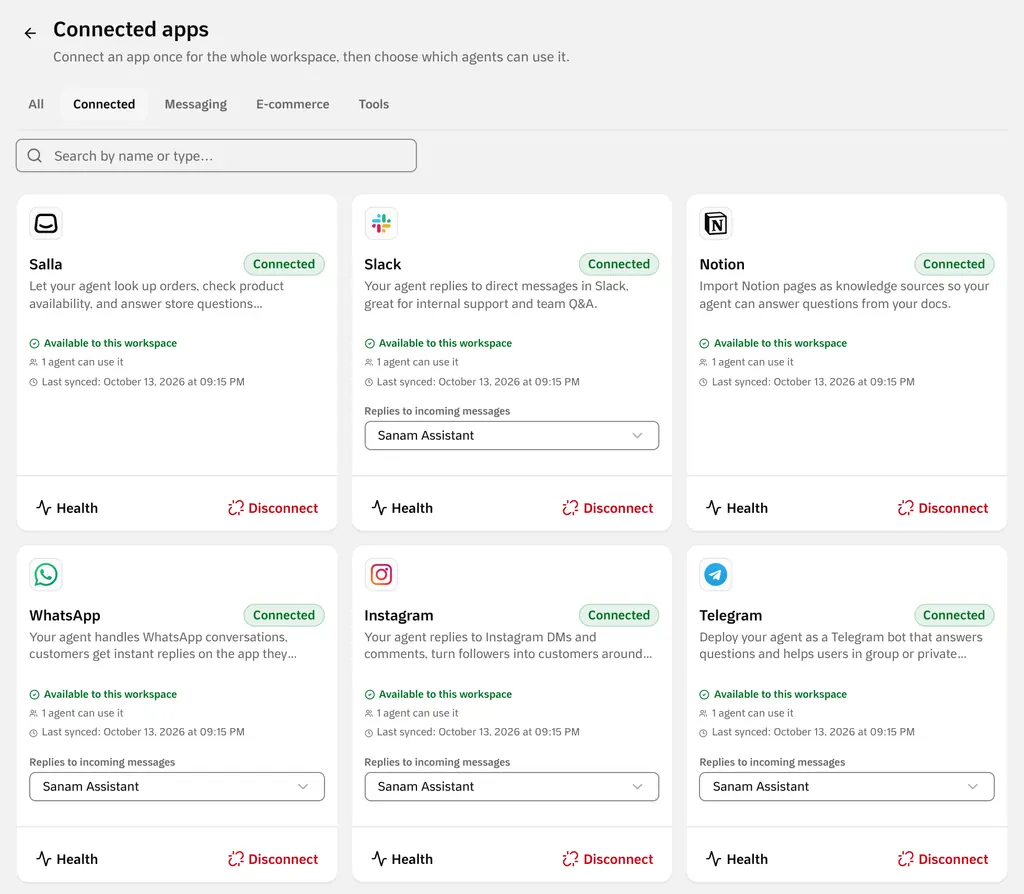Screen dimensions: 1024x894
Task: Click WhatsApp's Connected status badge
Action: click(x=284, y=615)
